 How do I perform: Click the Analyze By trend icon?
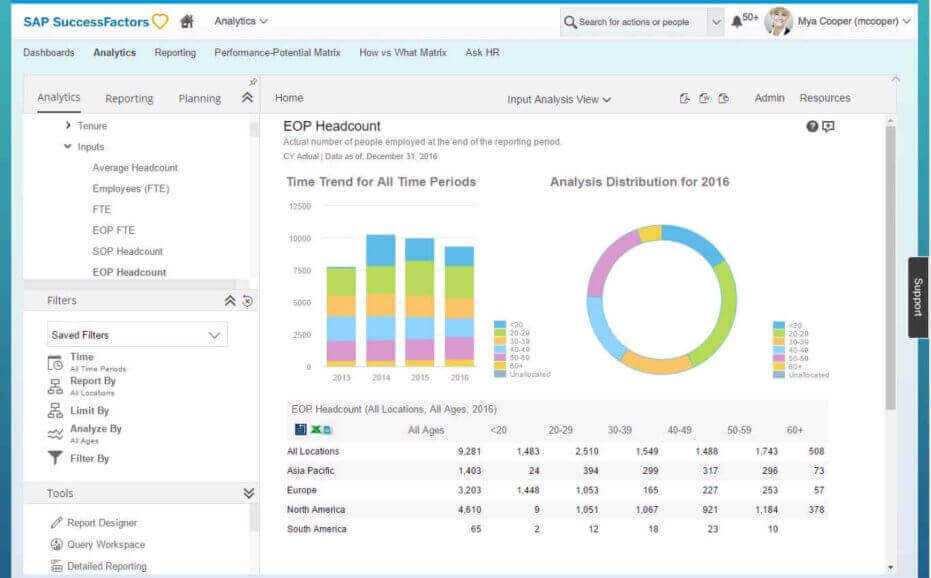click(x=55, y=434)
